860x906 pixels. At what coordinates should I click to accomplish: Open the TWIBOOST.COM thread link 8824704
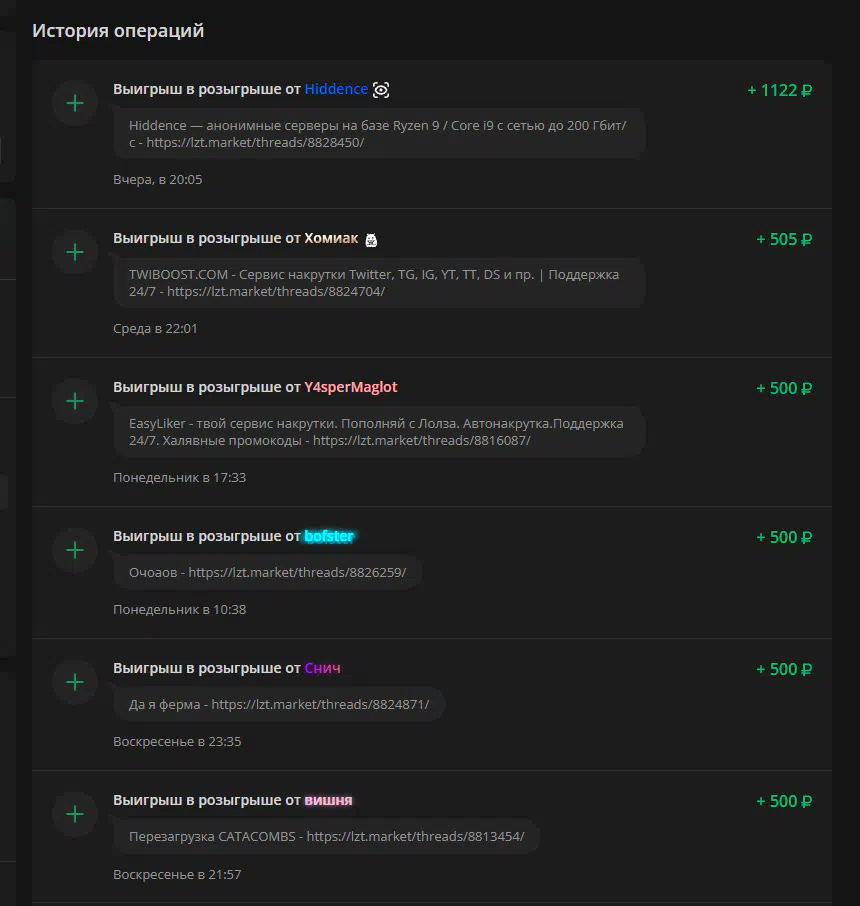coord(276,292)
